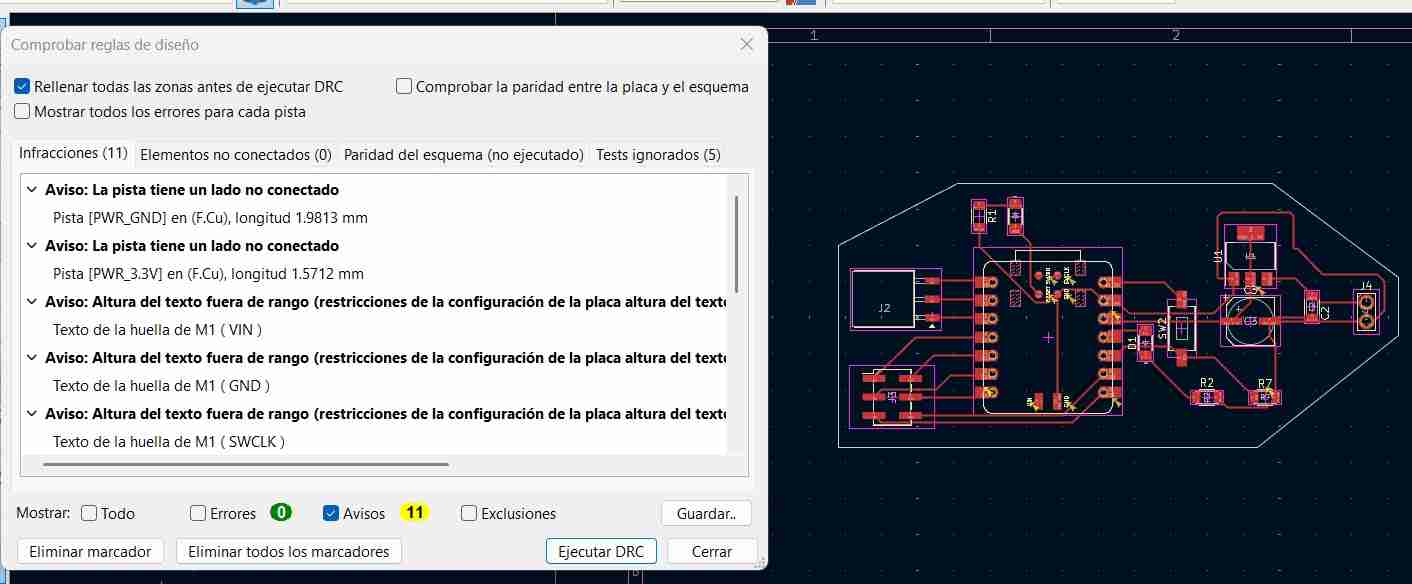
Task: Select the 'Pista [PWR_GND]' violation entry
Action: (x=210, y=217)
